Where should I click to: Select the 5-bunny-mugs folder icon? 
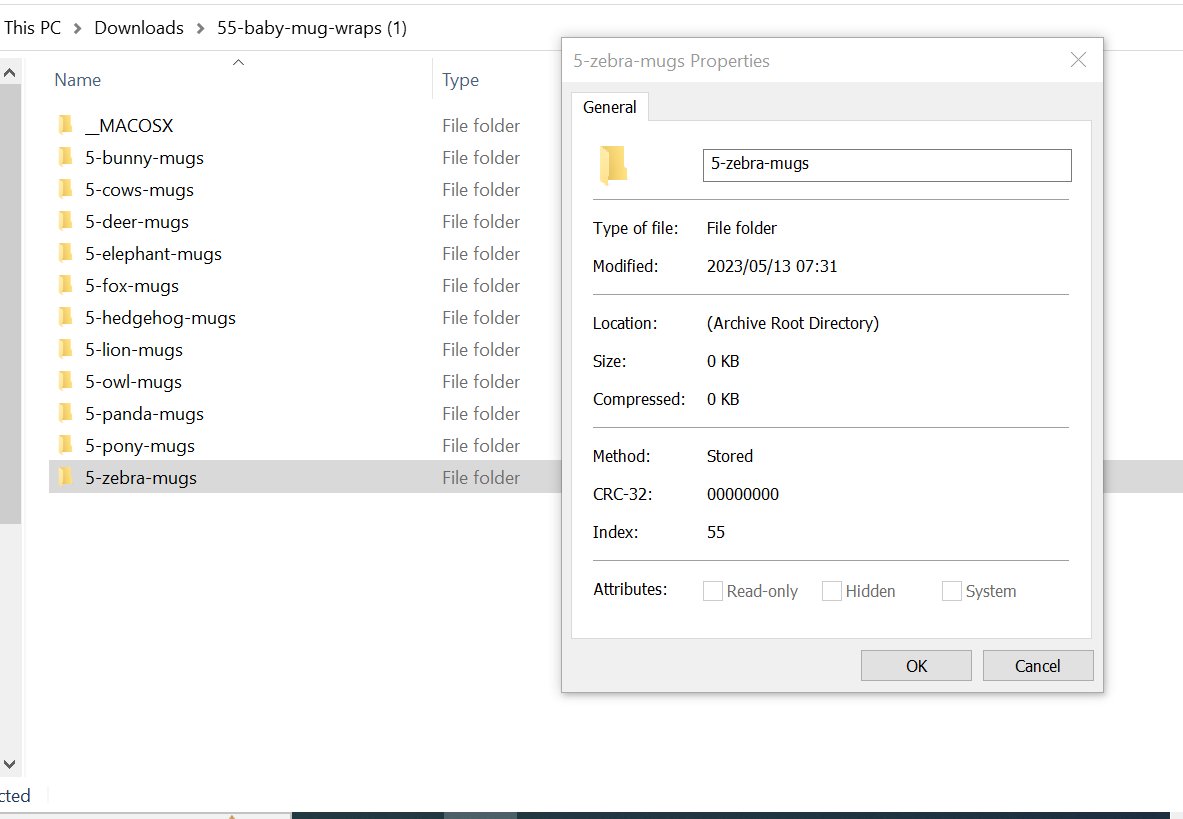(66, 157)
